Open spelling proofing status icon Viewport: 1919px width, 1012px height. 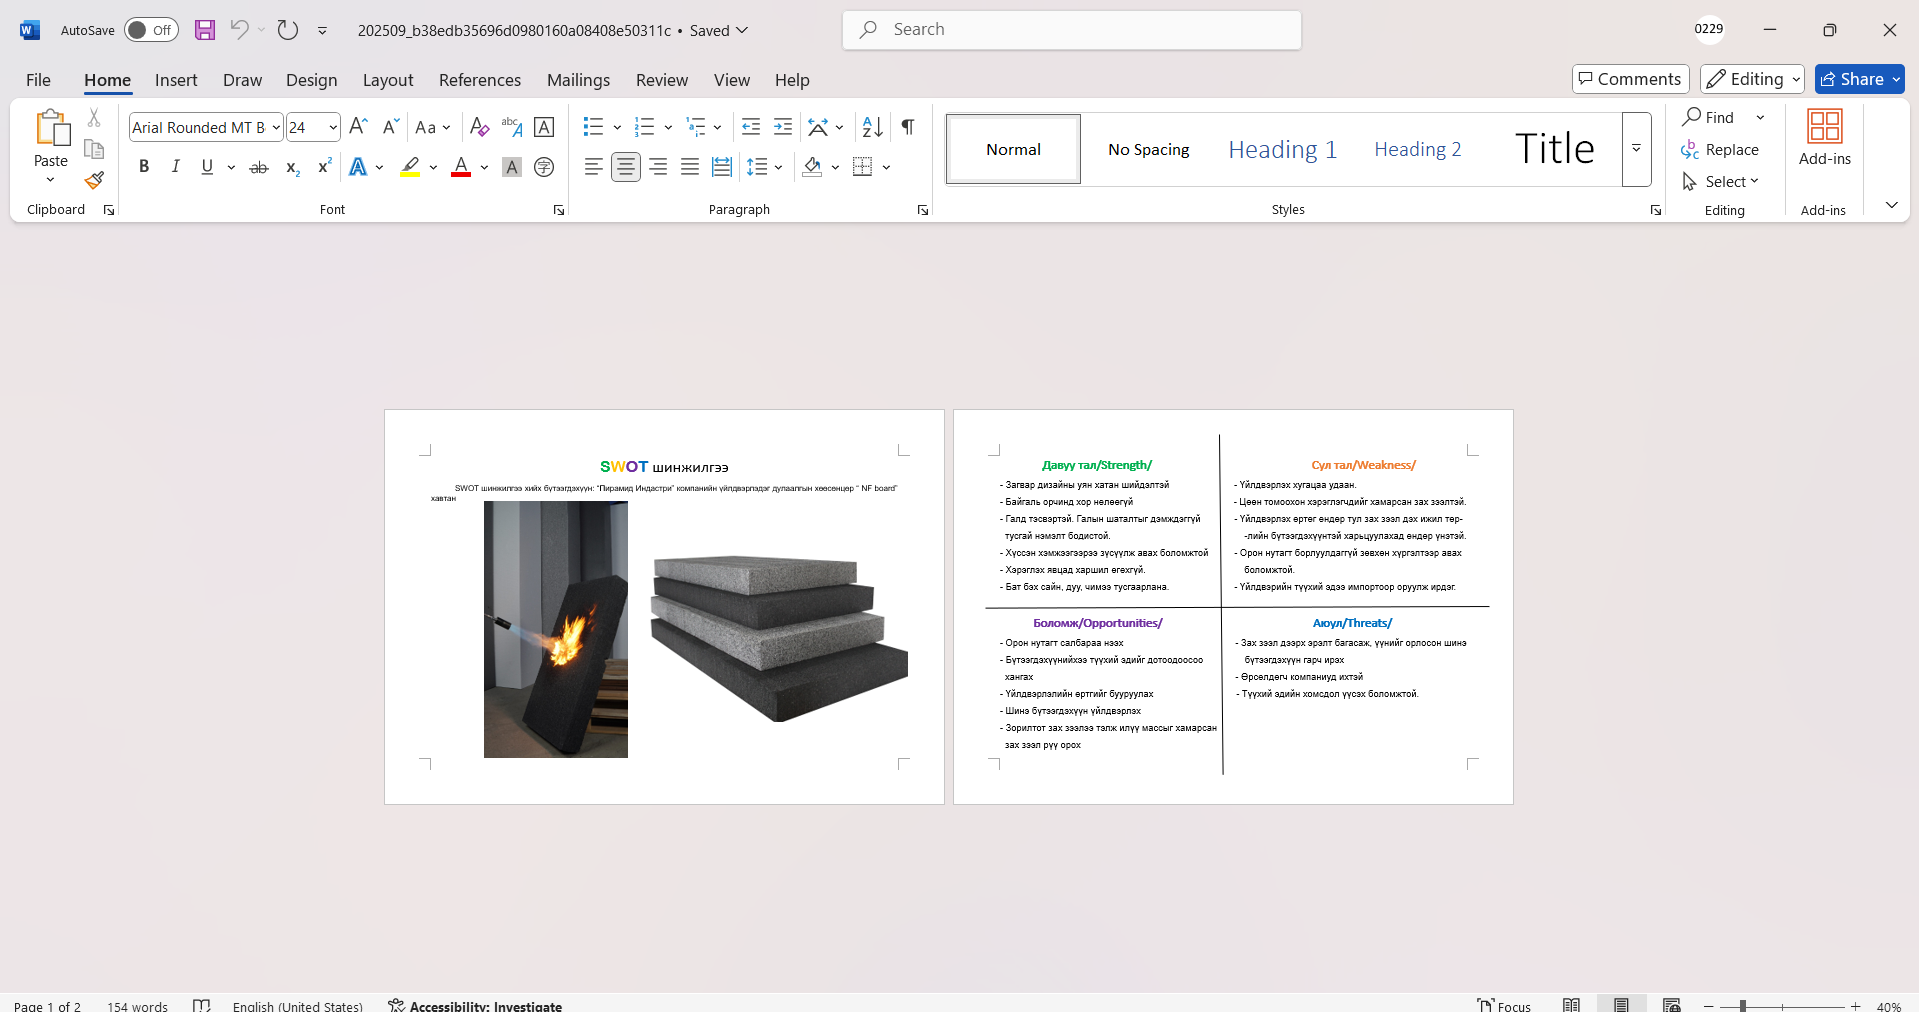pos(202,1005)
